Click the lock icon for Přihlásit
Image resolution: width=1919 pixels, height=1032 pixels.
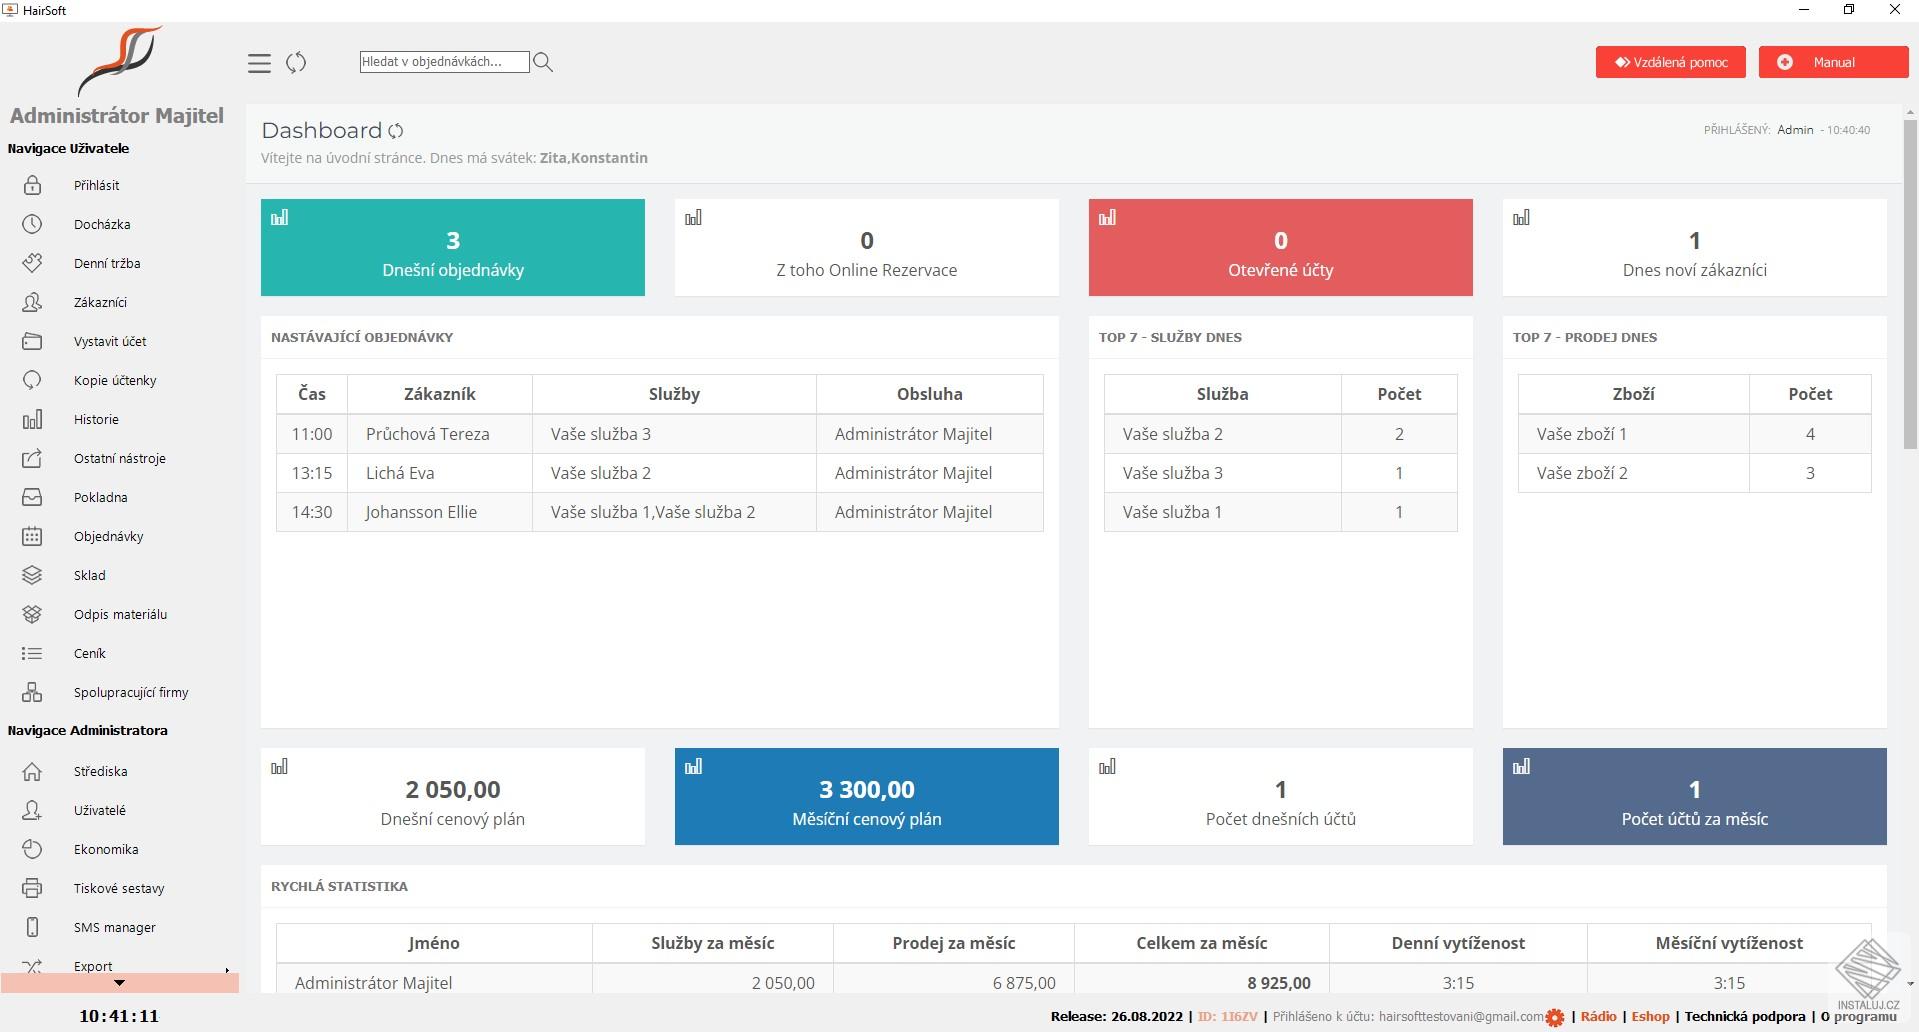click(x=32, y=185)
